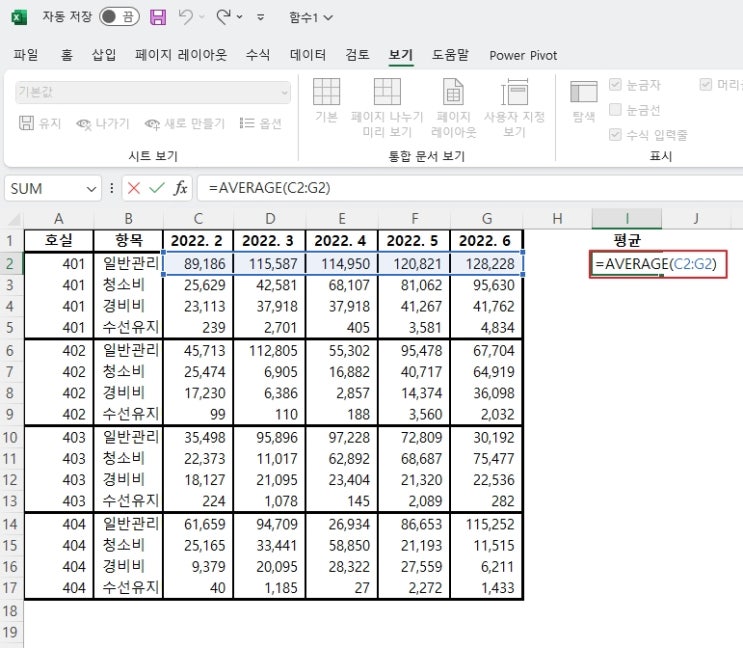743x648 pixels.
Task: Open the 데이터 tab
Action: point(308,55)
